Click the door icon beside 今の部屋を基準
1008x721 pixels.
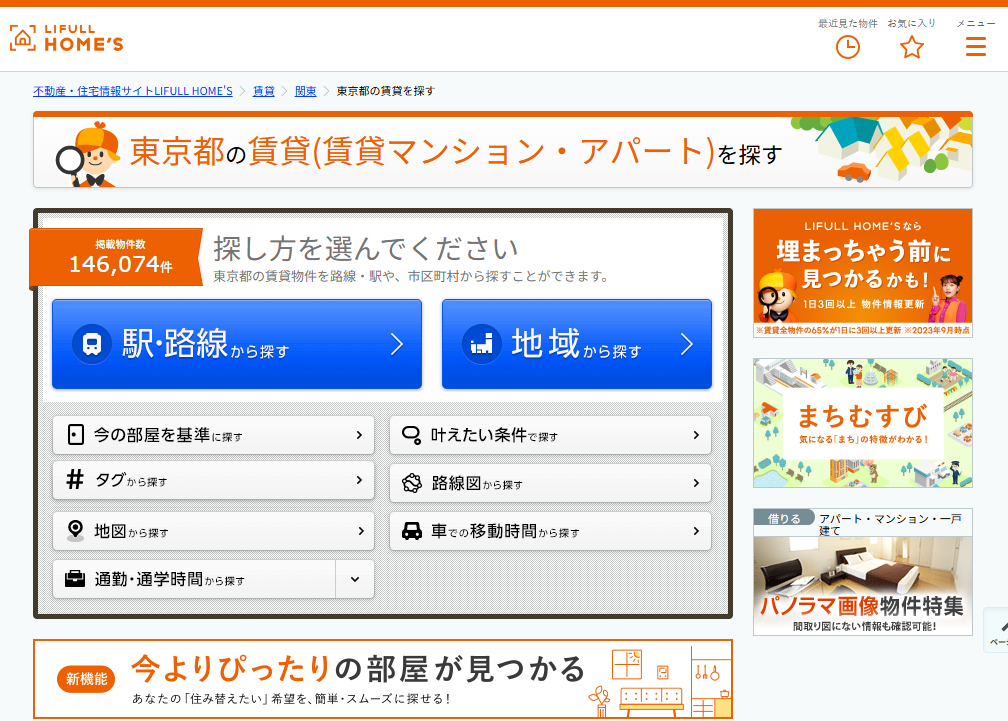76,435
